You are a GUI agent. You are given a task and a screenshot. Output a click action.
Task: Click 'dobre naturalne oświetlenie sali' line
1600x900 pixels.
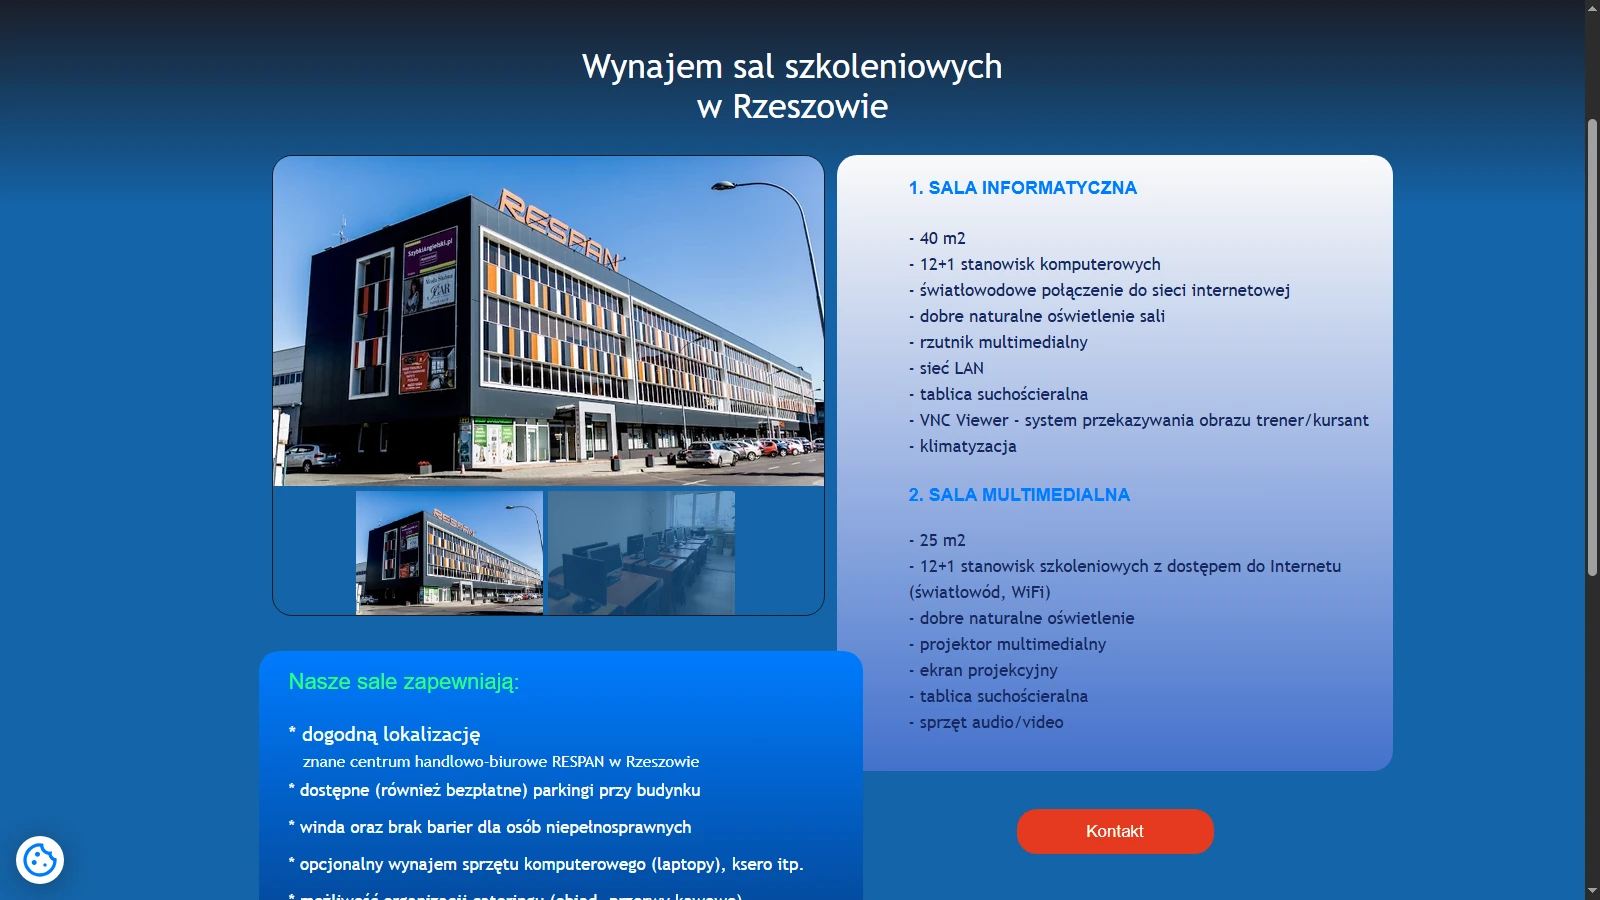tap(1037, 316)
